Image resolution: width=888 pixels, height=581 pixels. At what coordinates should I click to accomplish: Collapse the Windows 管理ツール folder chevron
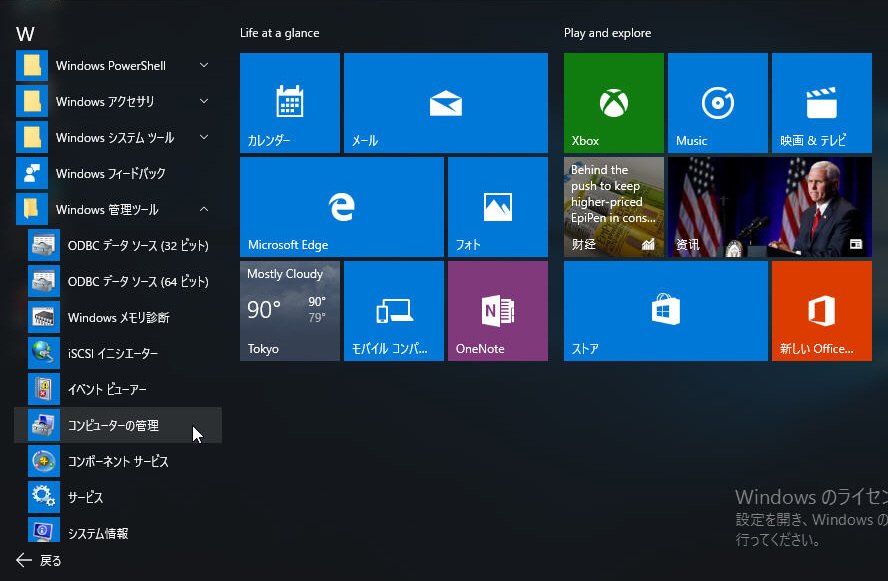click(204, 210)
